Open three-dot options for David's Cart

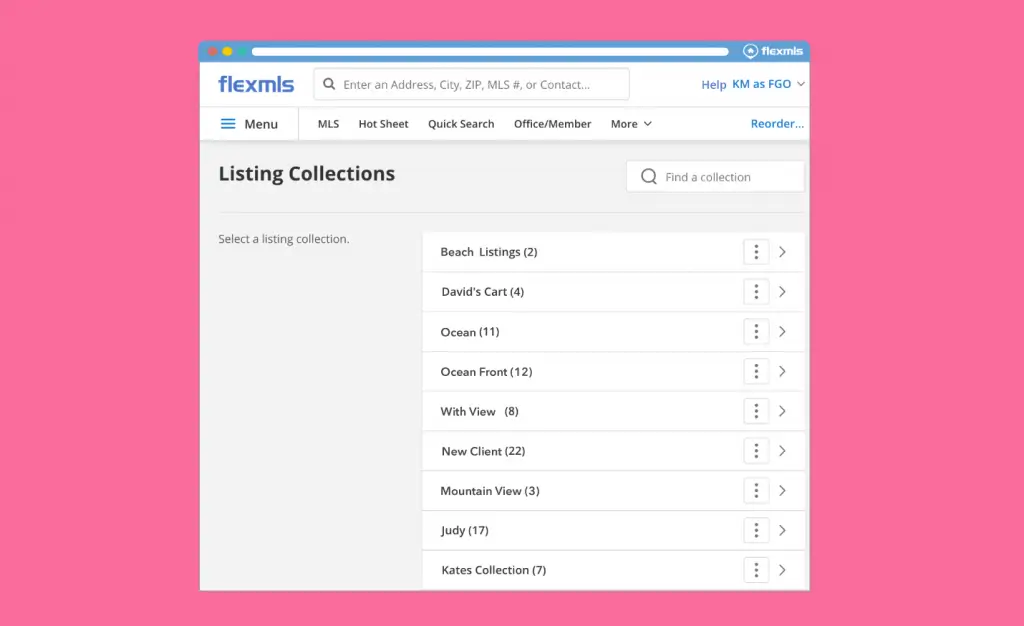(x=756, y=292)
